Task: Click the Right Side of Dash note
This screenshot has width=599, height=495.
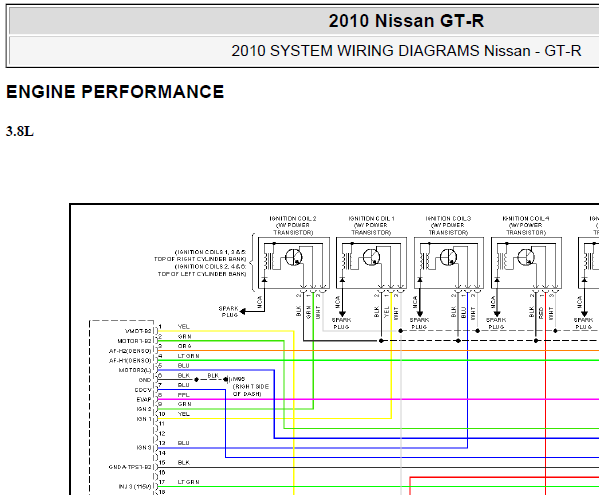Action: pyautogui.click(x=251, y=390)
